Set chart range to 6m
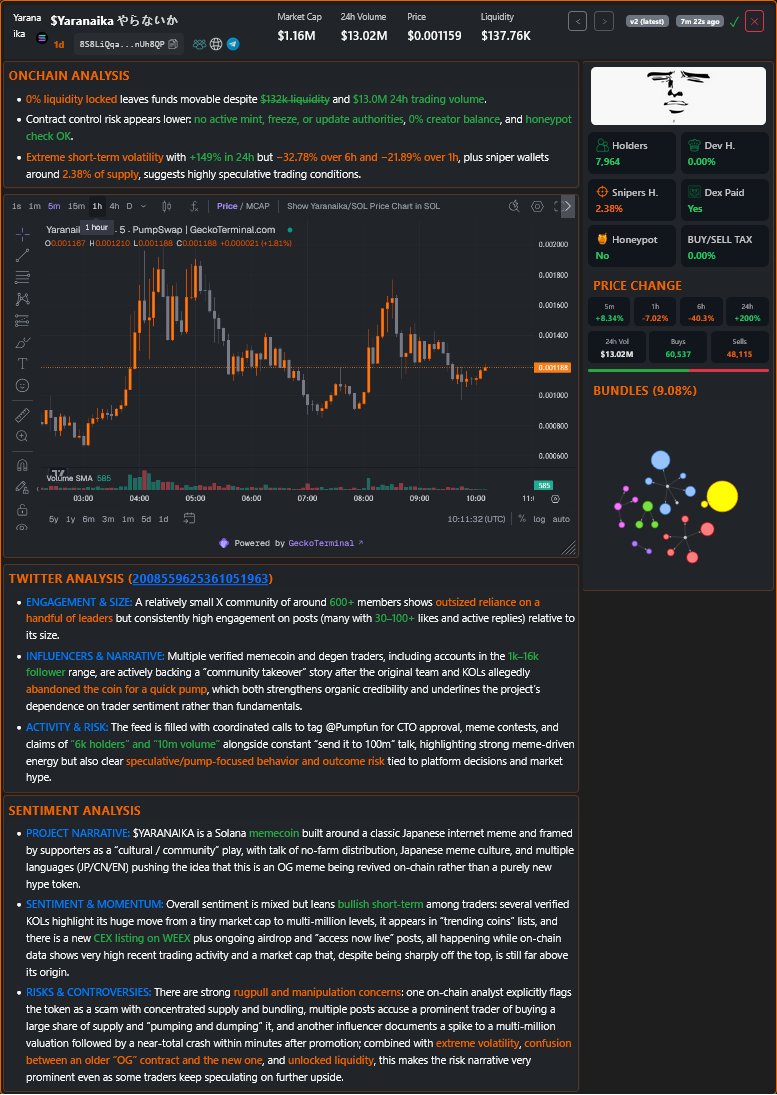Viewport: 777px width, 1095px height. tap(89, 519)
